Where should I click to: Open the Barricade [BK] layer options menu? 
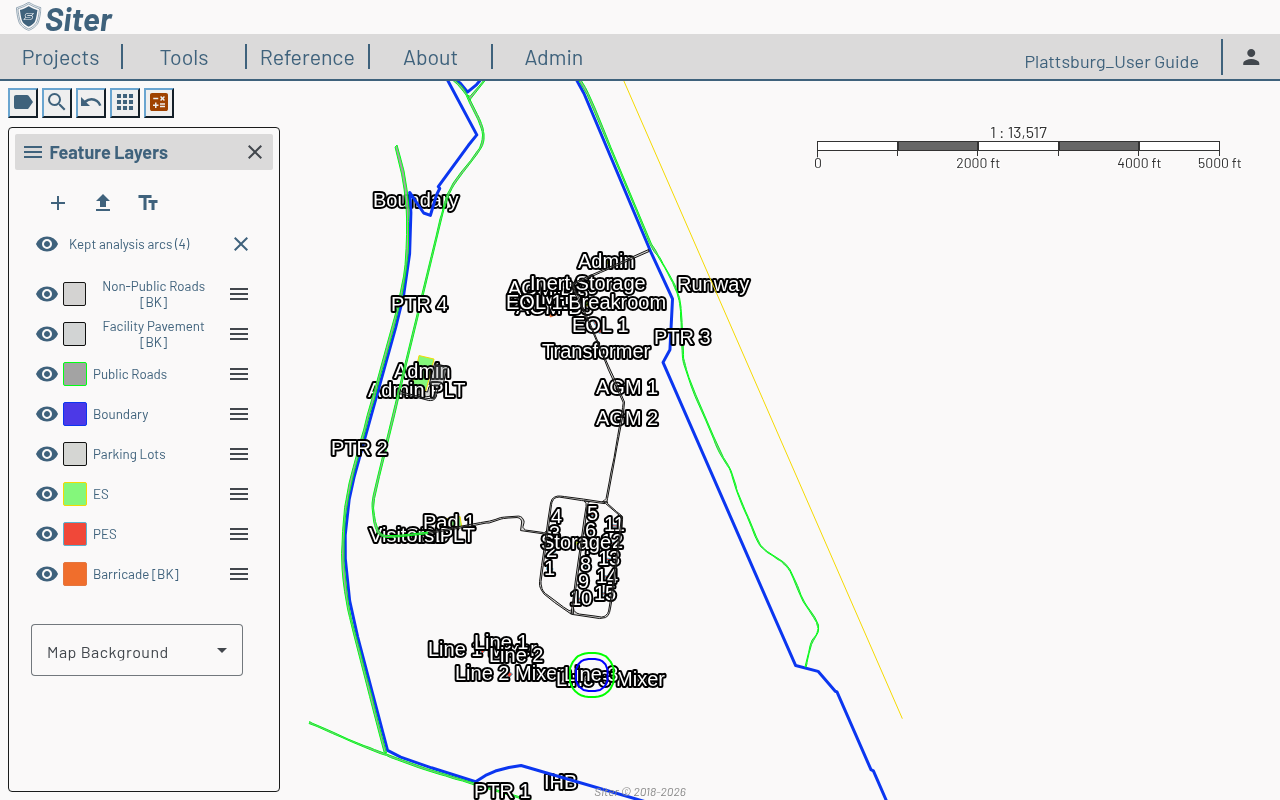(x=239, y=574)
